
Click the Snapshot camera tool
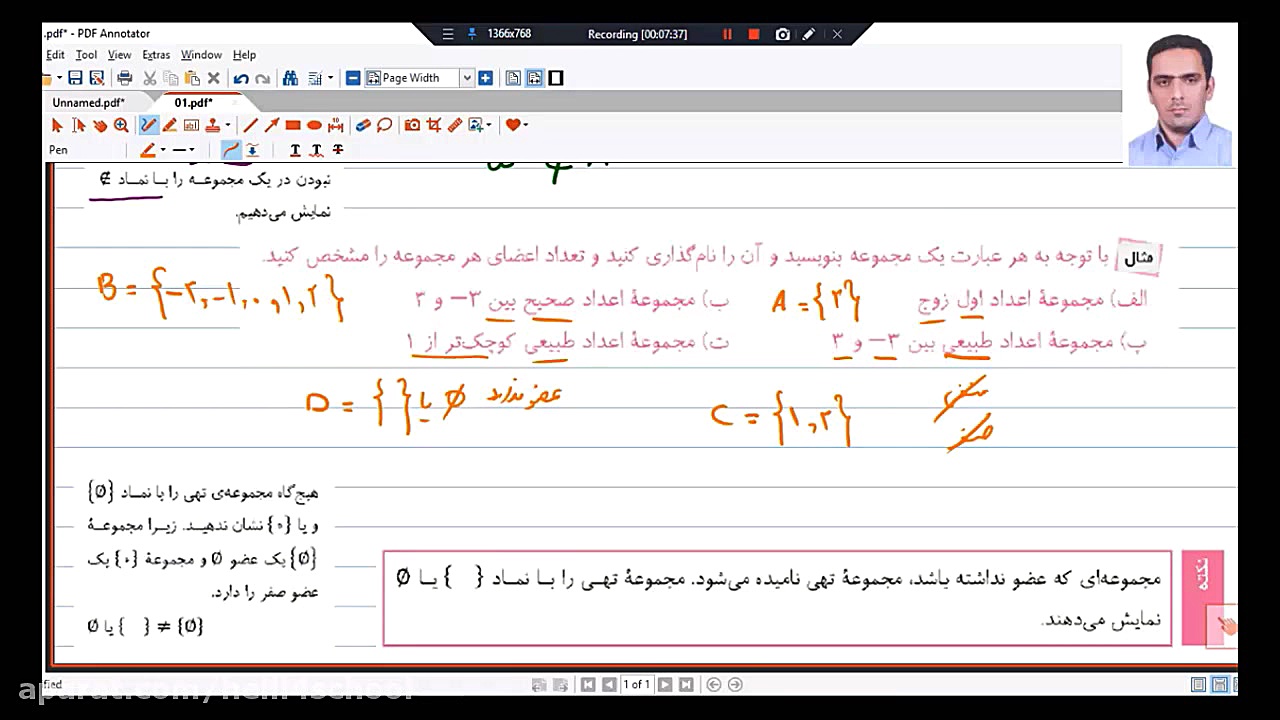coord(412,125)
